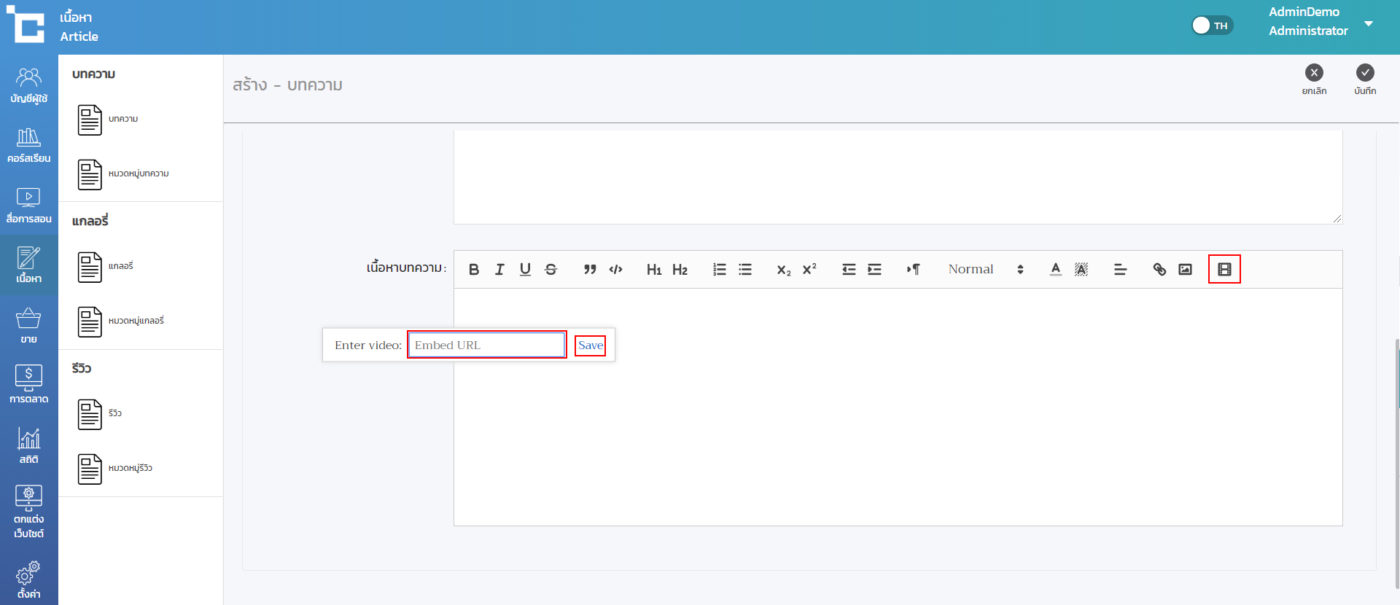Click the checkmark save button in header

(1365, 78)
